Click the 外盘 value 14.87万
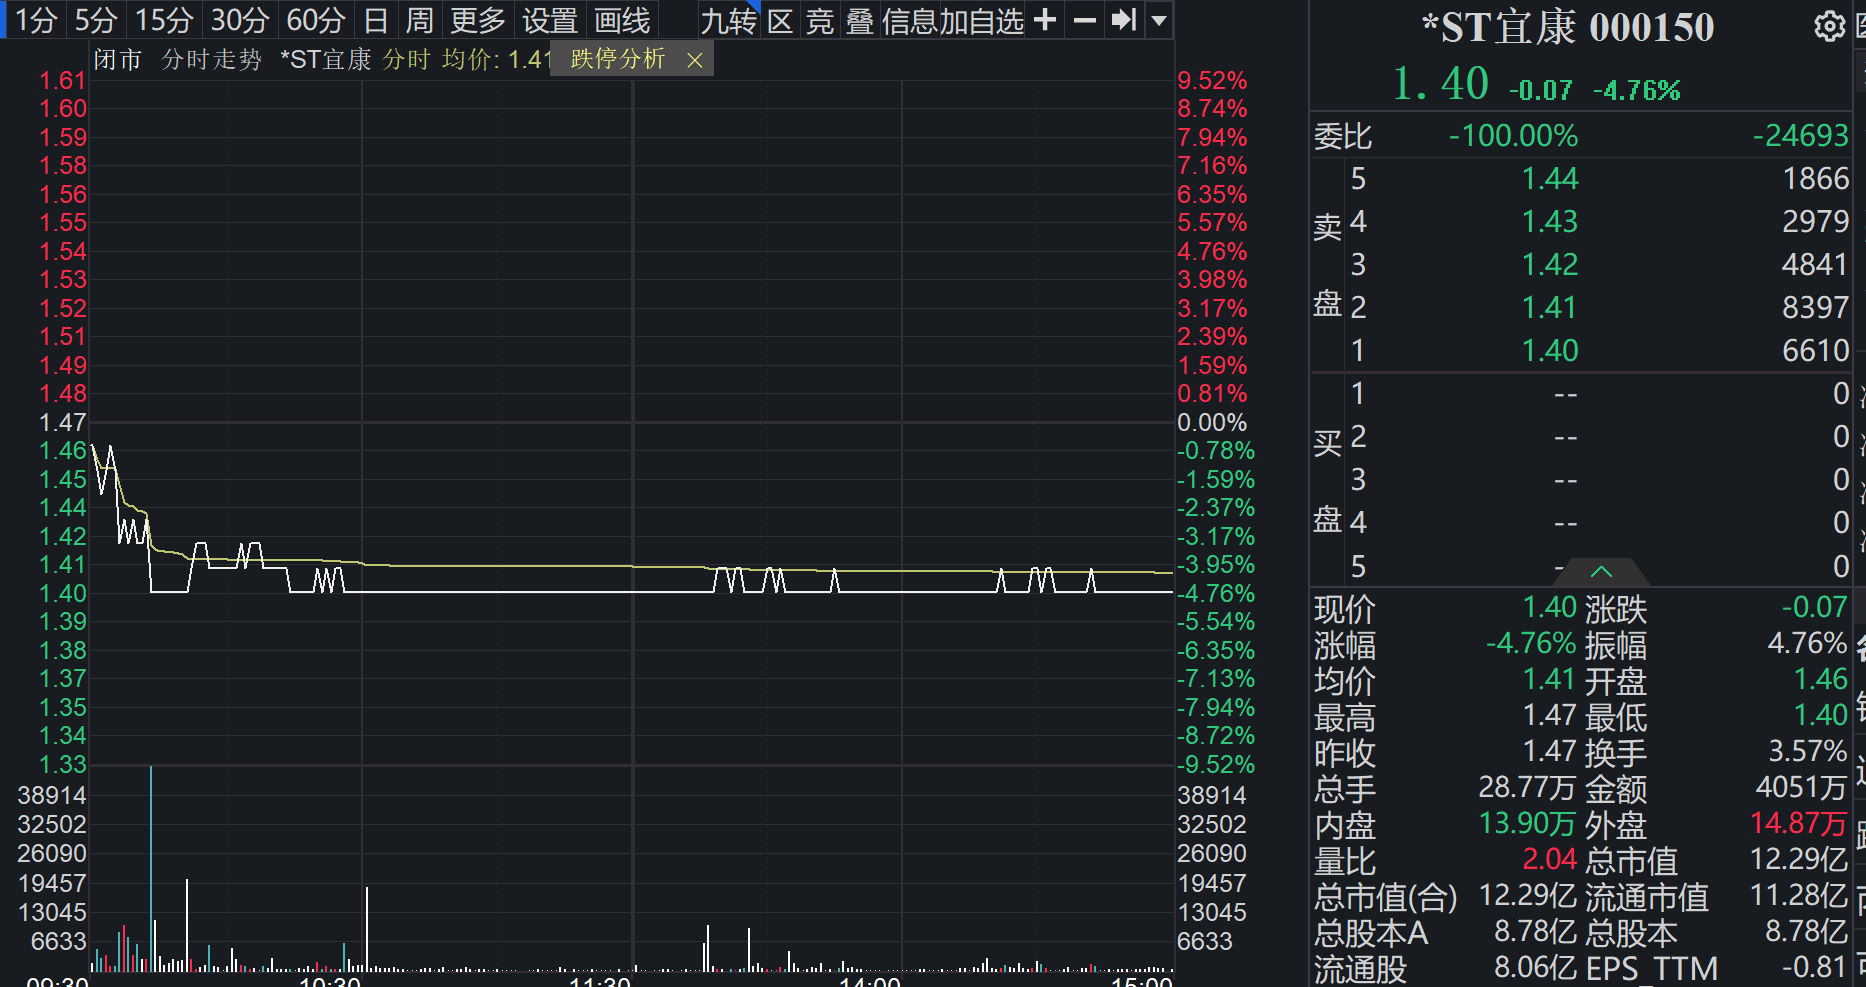The height and width of the screenshot is (987, 1866). [x=1799, y=823]
